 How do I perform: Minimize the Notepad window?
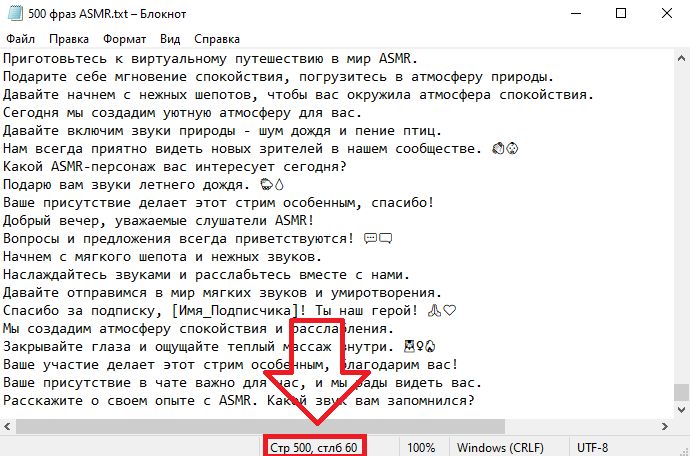(576, 14)
